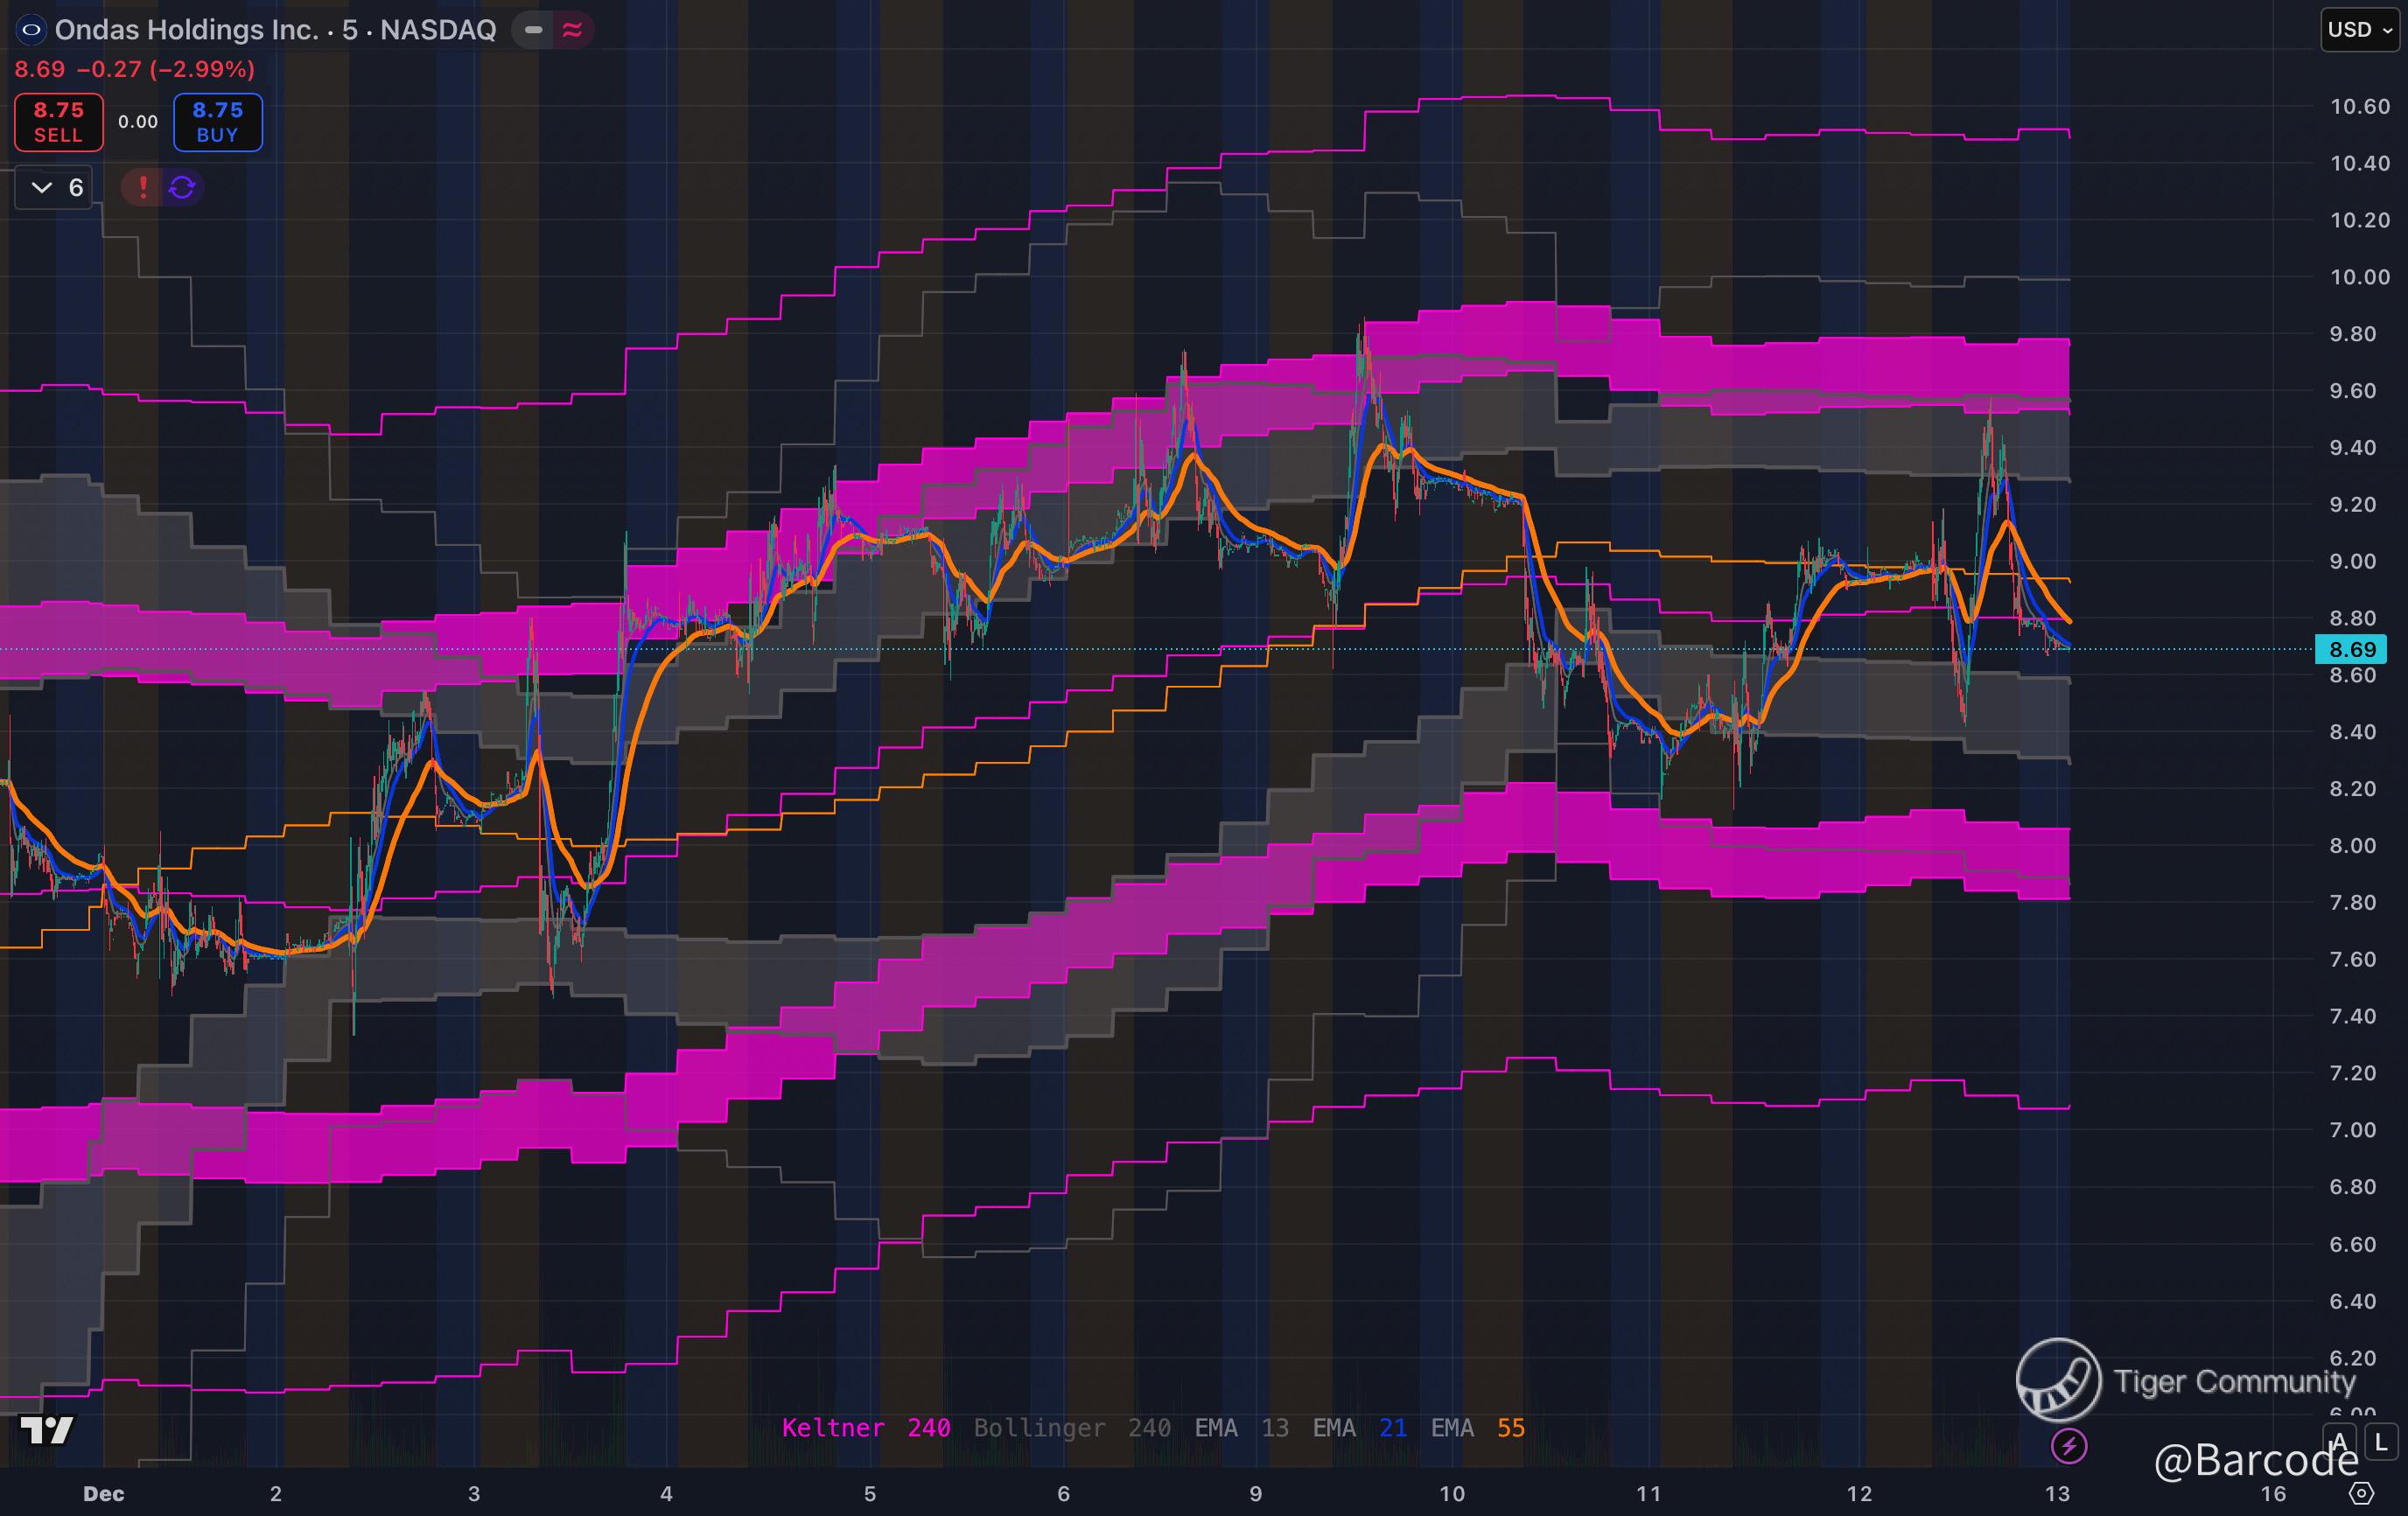Click the gray dash status pill icon
The width and height of the screenshot is (2408, 1516).
[534, 30]
